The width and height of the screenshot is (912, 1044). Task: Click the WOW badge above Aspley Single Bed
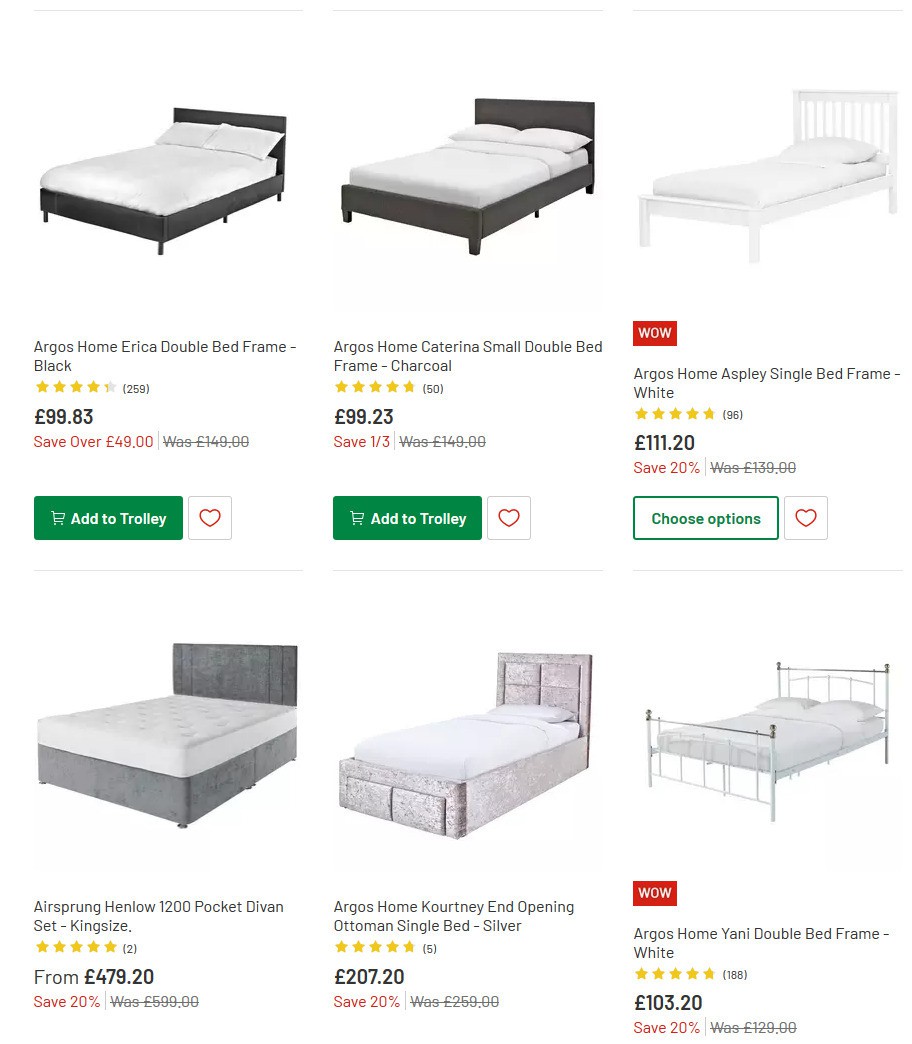pyautogui.click(x=654, y=333)
